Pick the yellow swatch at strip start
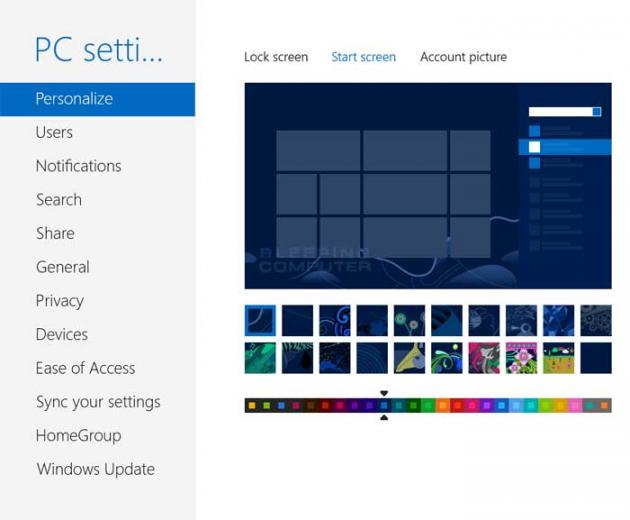Image resolution: width=630 pixels, height=520 pixels. (252, 405)
